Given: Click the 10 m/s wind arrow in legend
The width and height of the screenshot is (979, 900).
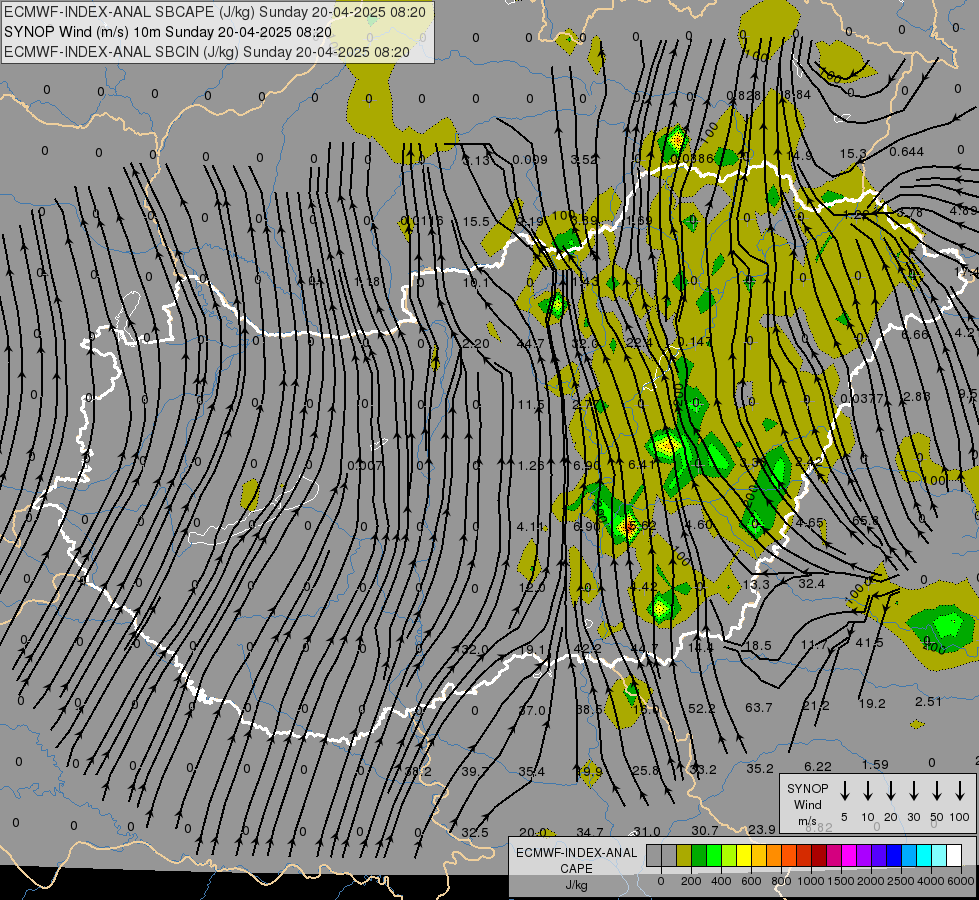Looking at the screenshot, I should click(x=868, y=791).
